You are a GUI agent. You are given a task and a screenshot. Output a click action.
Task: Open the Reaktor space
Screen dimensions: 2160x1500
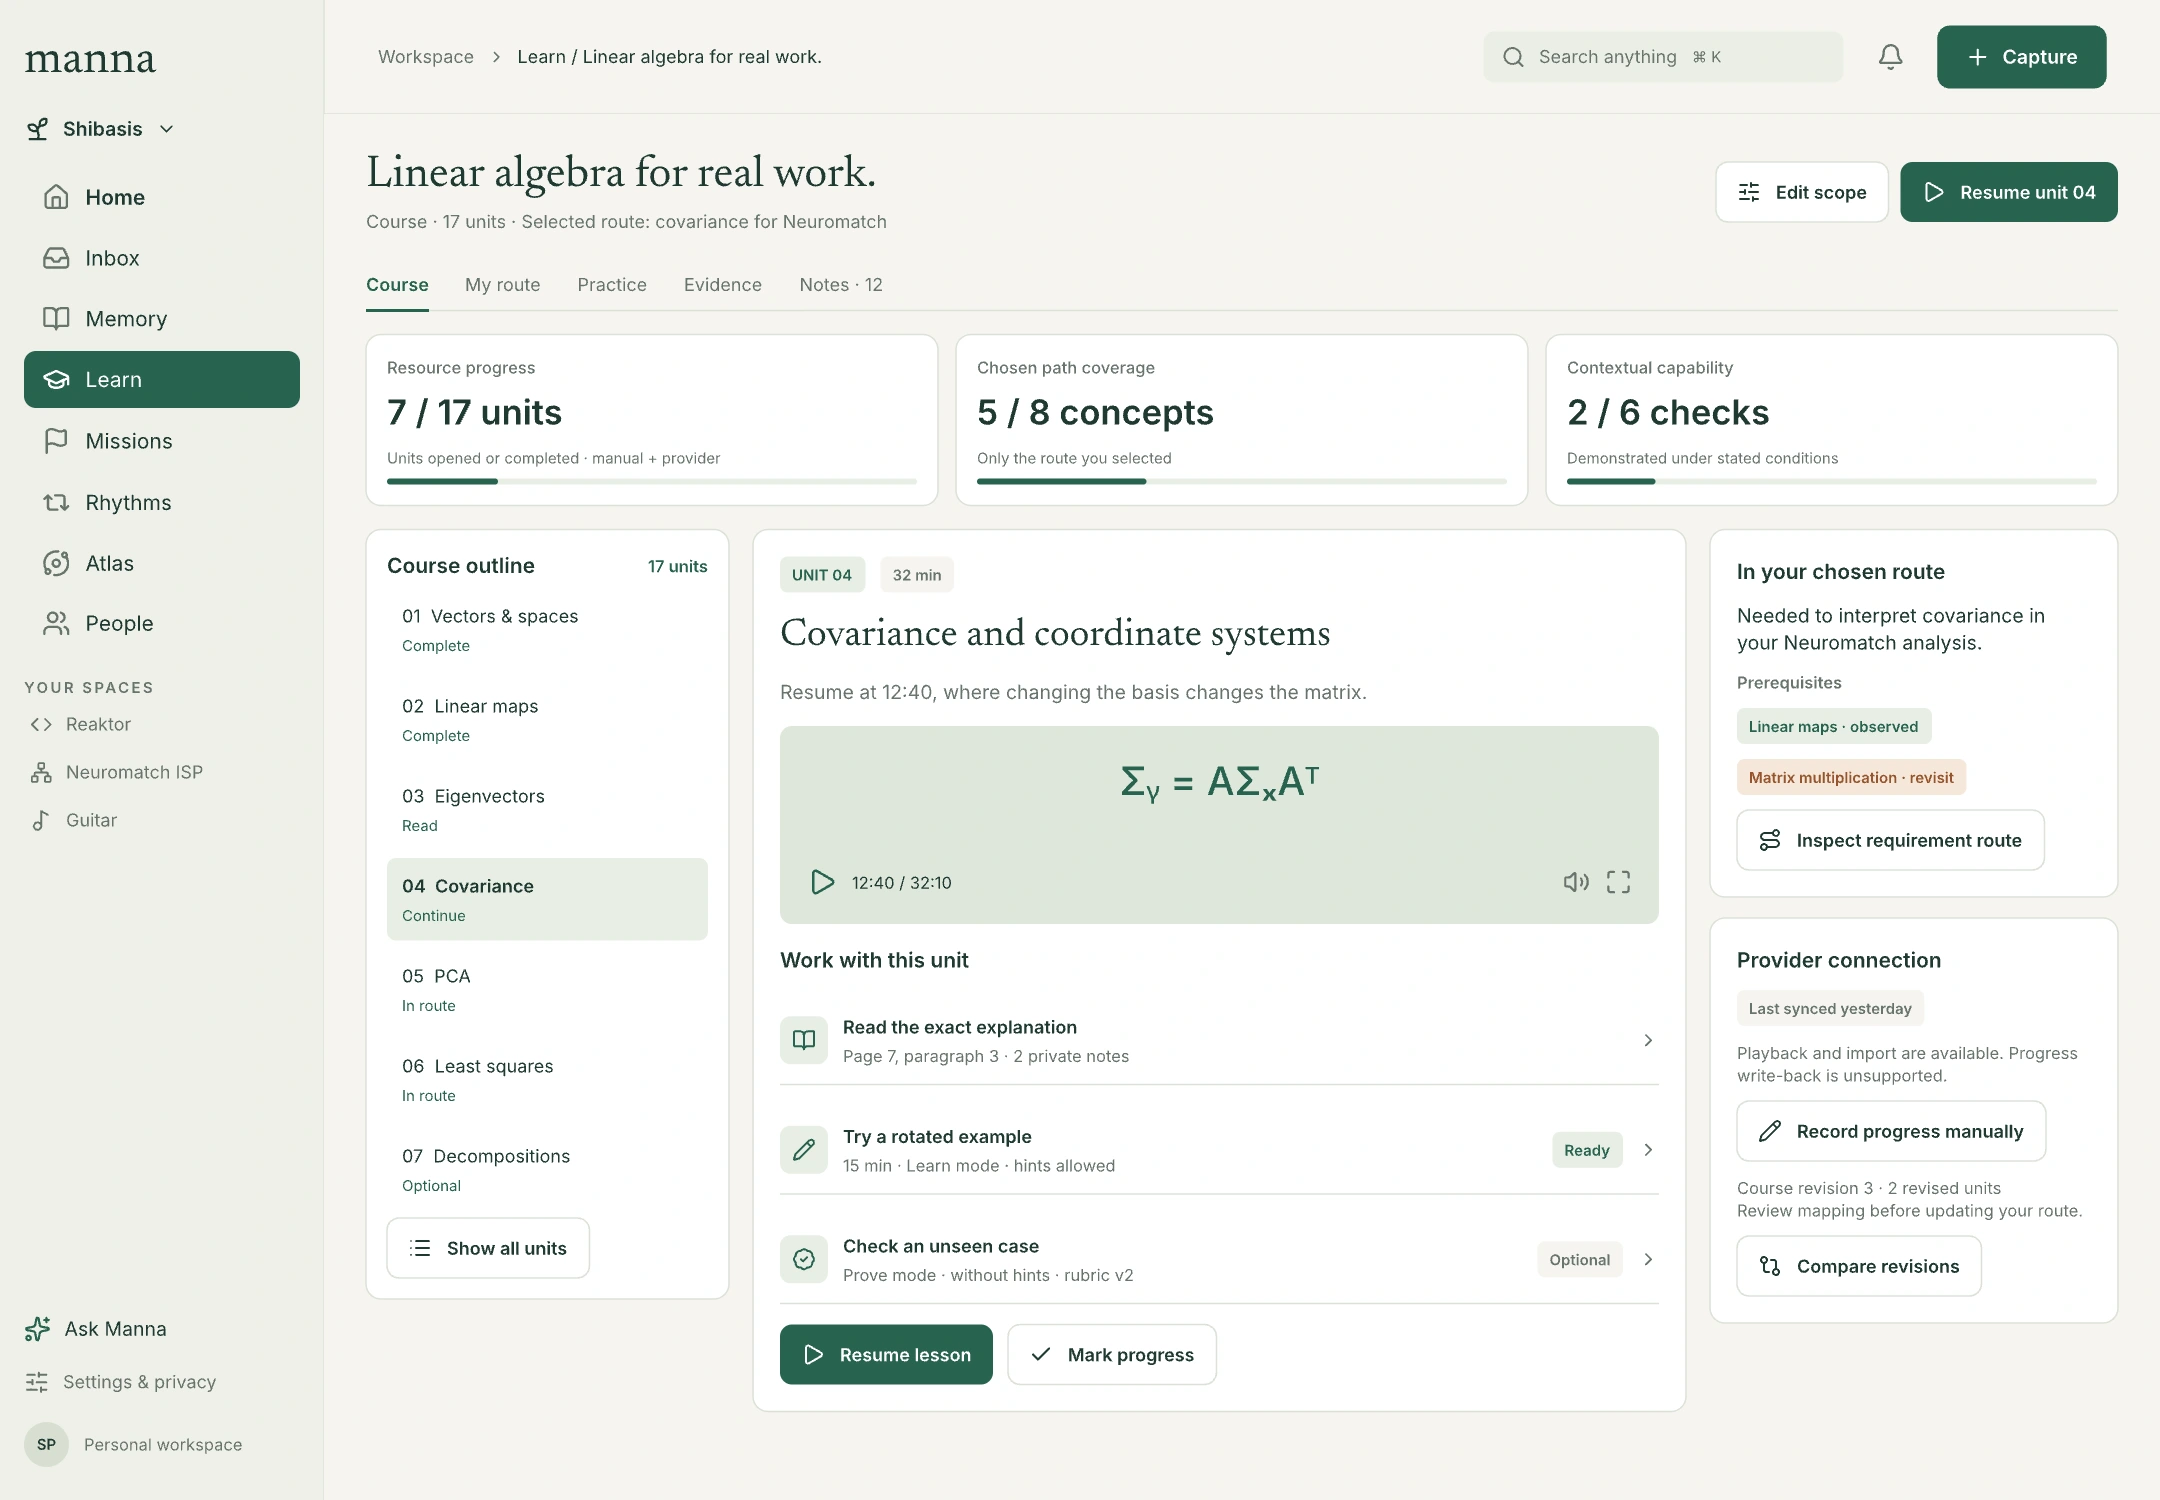[x=81, y=724]
